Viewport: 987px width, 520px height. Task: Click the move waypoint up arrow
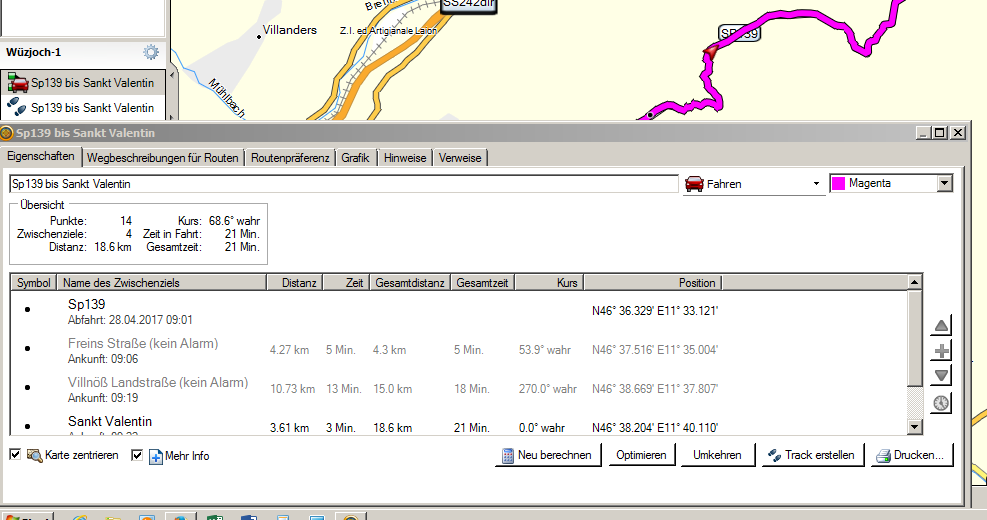(x=941, y=326)
